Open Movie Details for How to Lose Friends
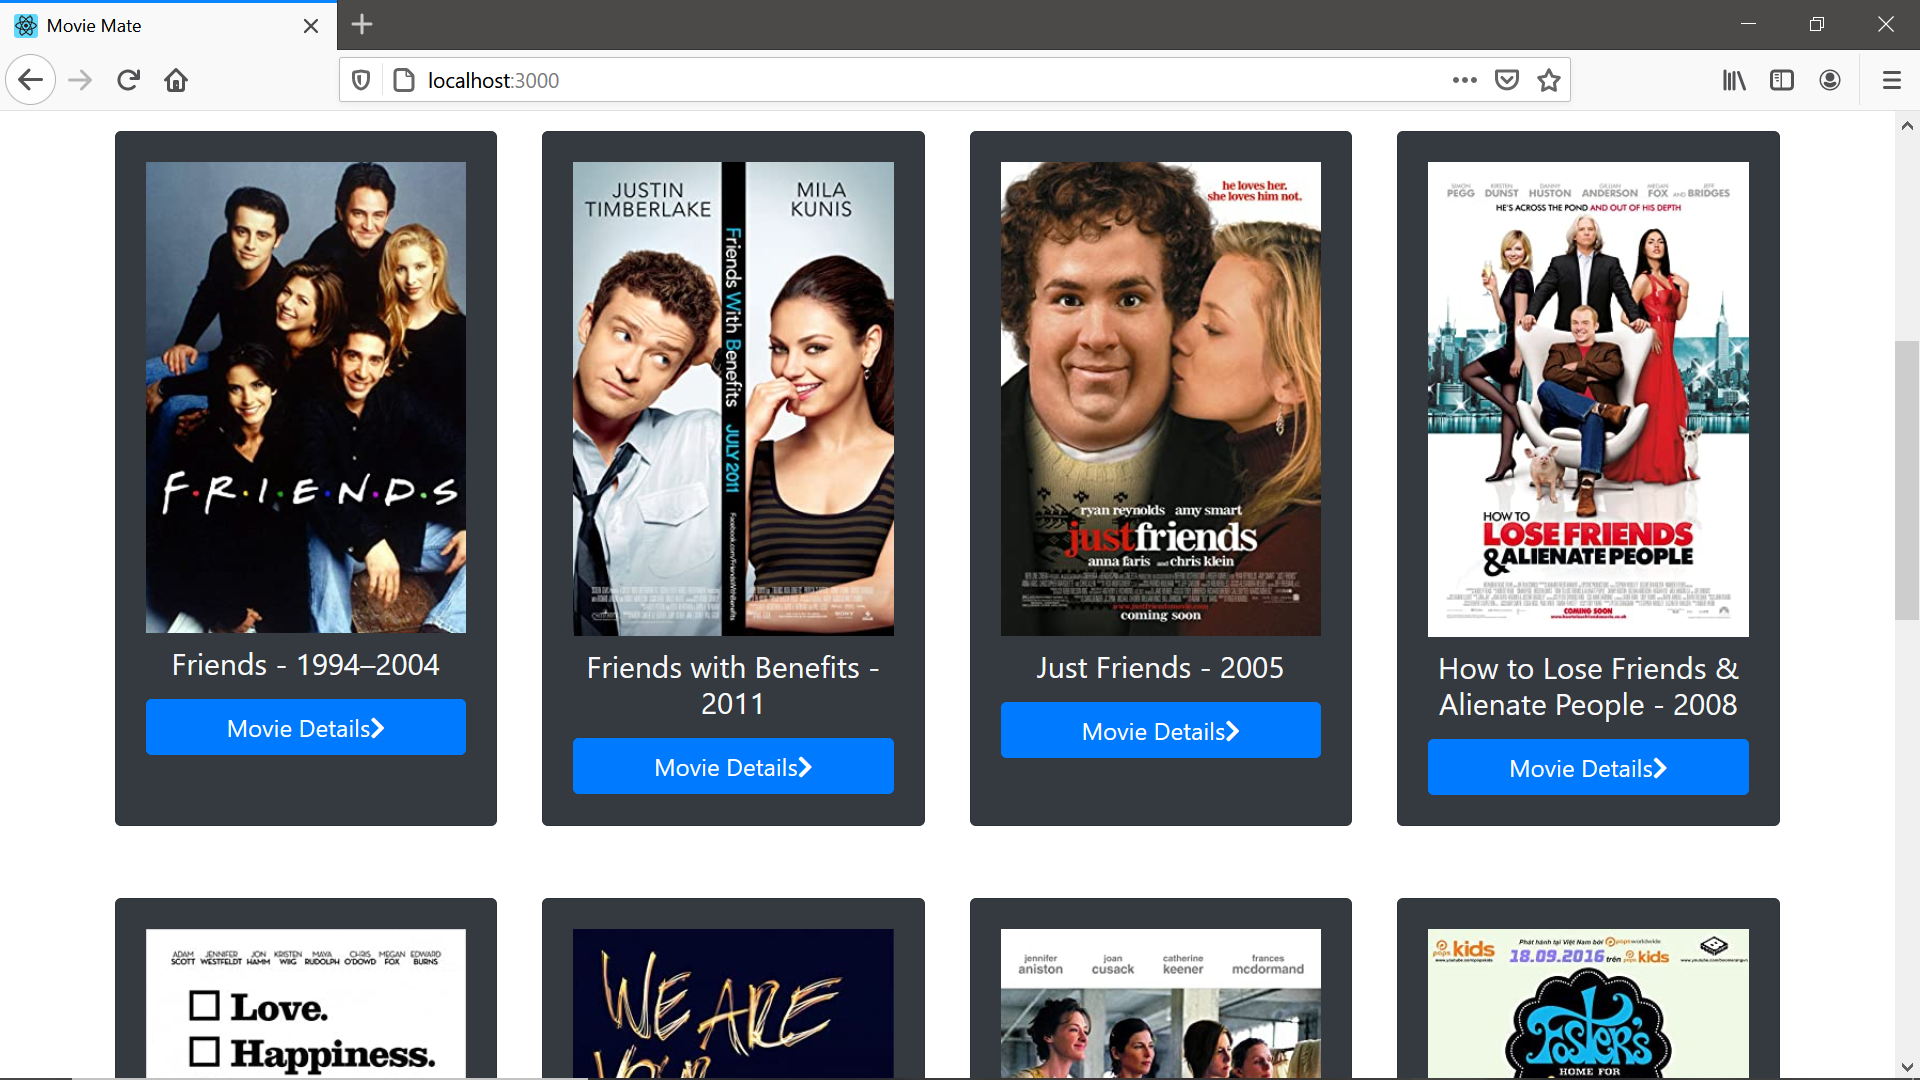1920x1080 pixels. [1587, 768]
